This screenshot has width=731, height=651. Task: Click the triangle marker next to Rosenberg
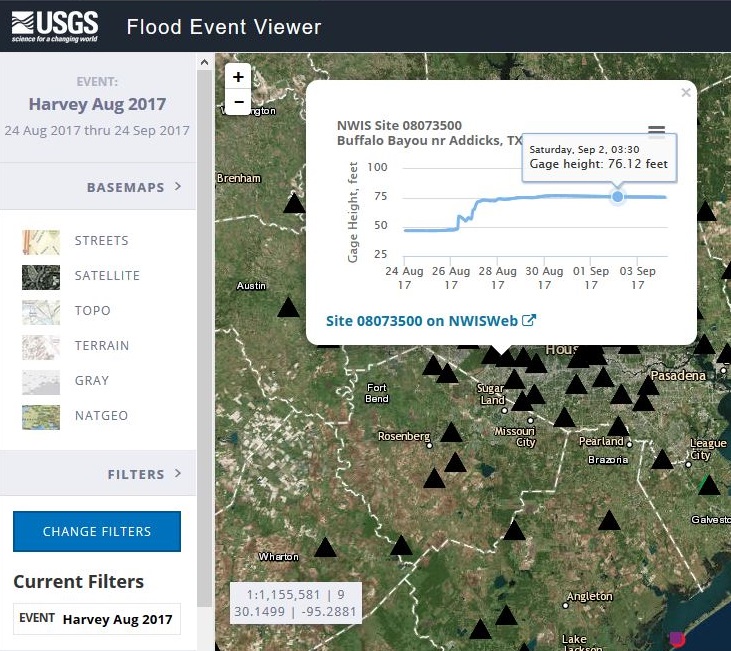point(451,432)
